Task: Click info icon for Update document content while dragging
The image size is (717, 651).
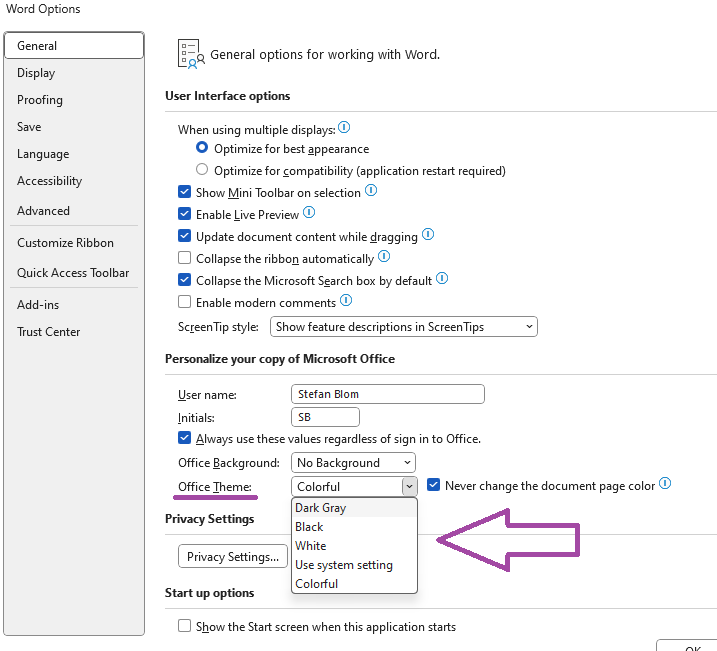Action: [x=428, y=234]
